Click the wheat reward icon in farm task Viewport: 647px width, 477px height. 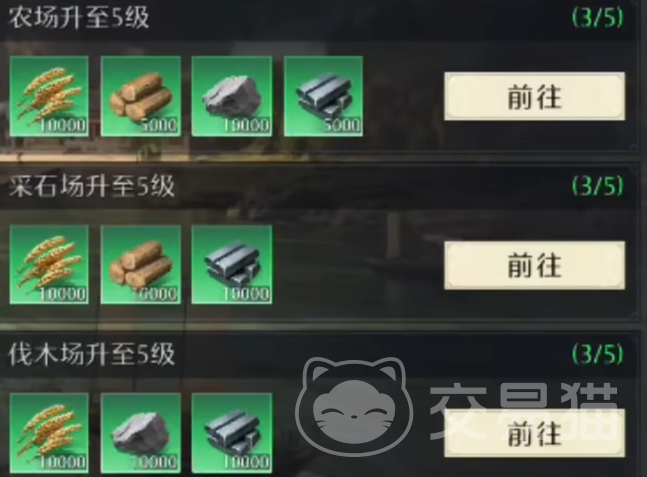point(49,96)
